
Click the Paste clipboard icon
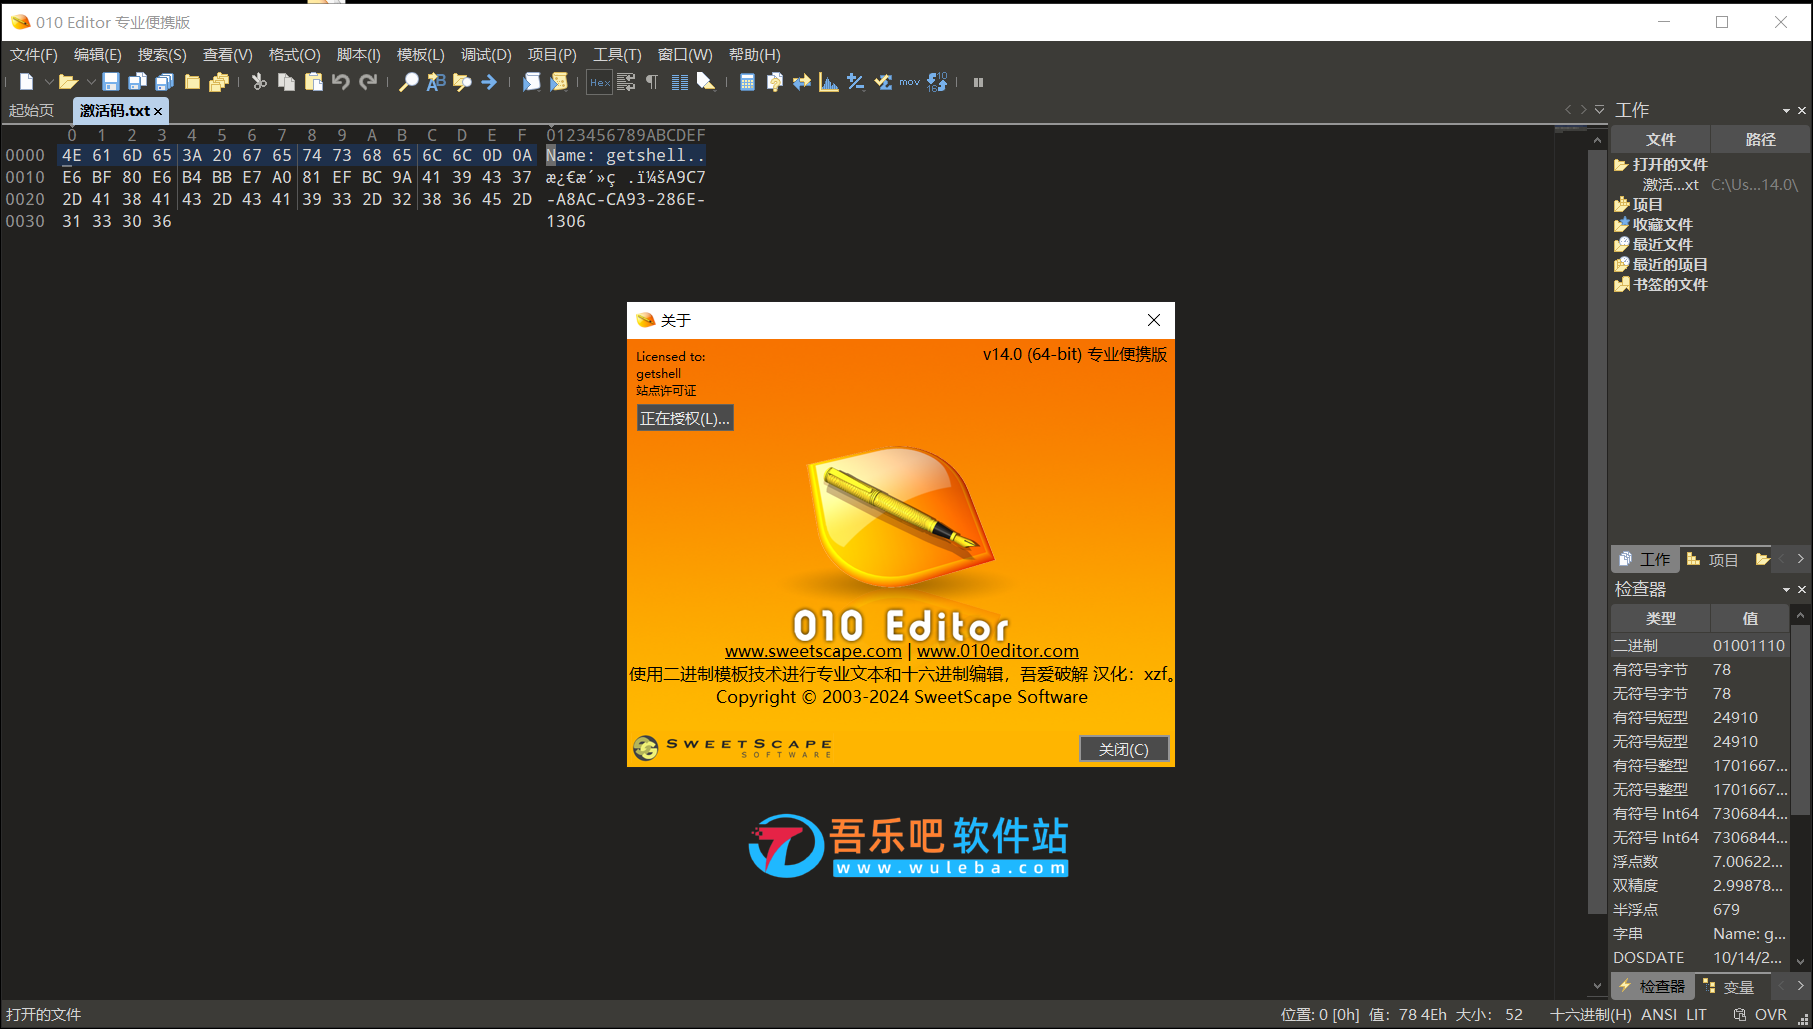click(314, 82)
